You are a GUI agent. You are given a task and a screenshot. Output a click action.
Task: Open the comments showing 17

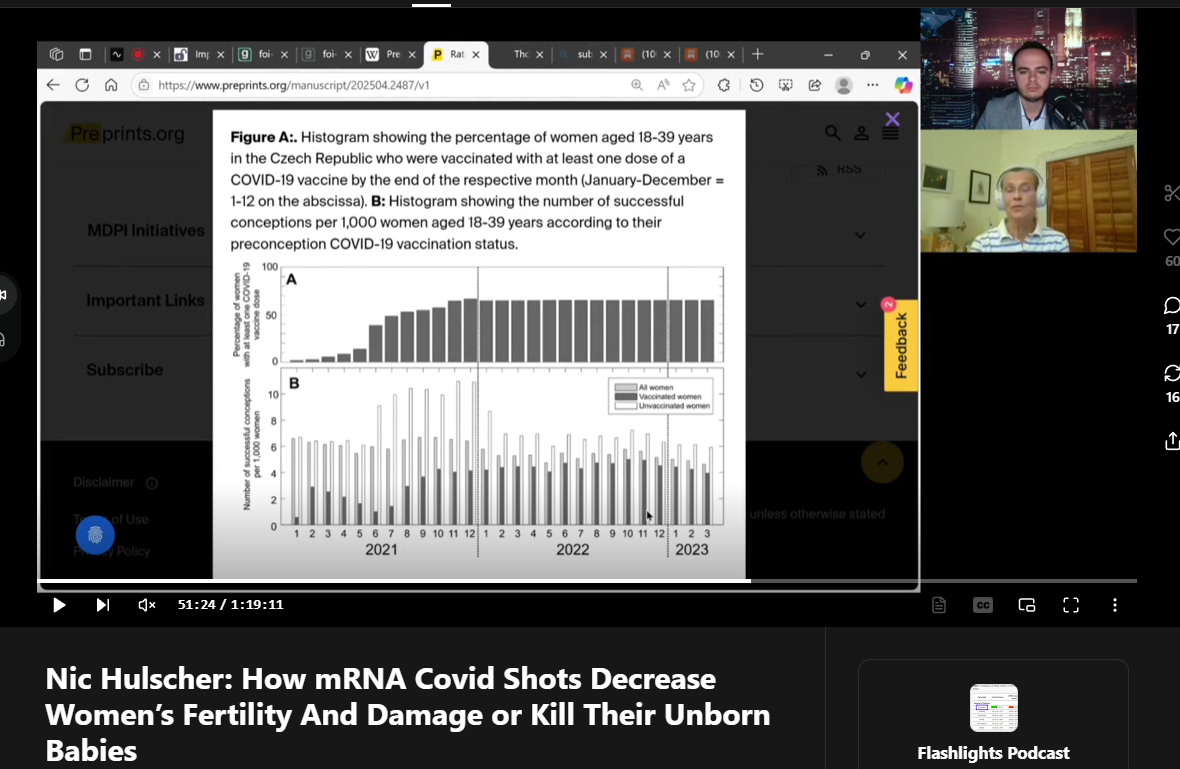(x=1172, y=305)
